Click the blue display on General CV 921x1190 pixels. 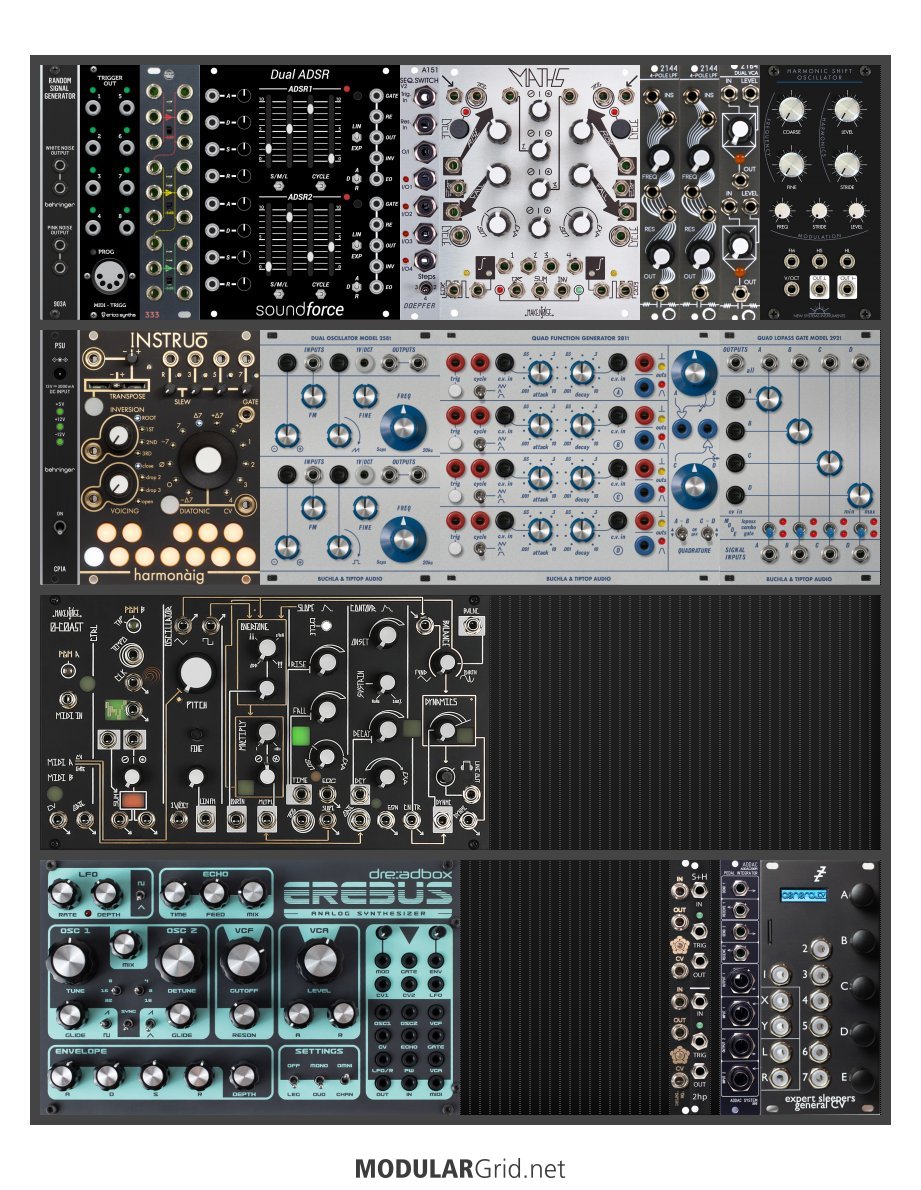pos(803,896)
